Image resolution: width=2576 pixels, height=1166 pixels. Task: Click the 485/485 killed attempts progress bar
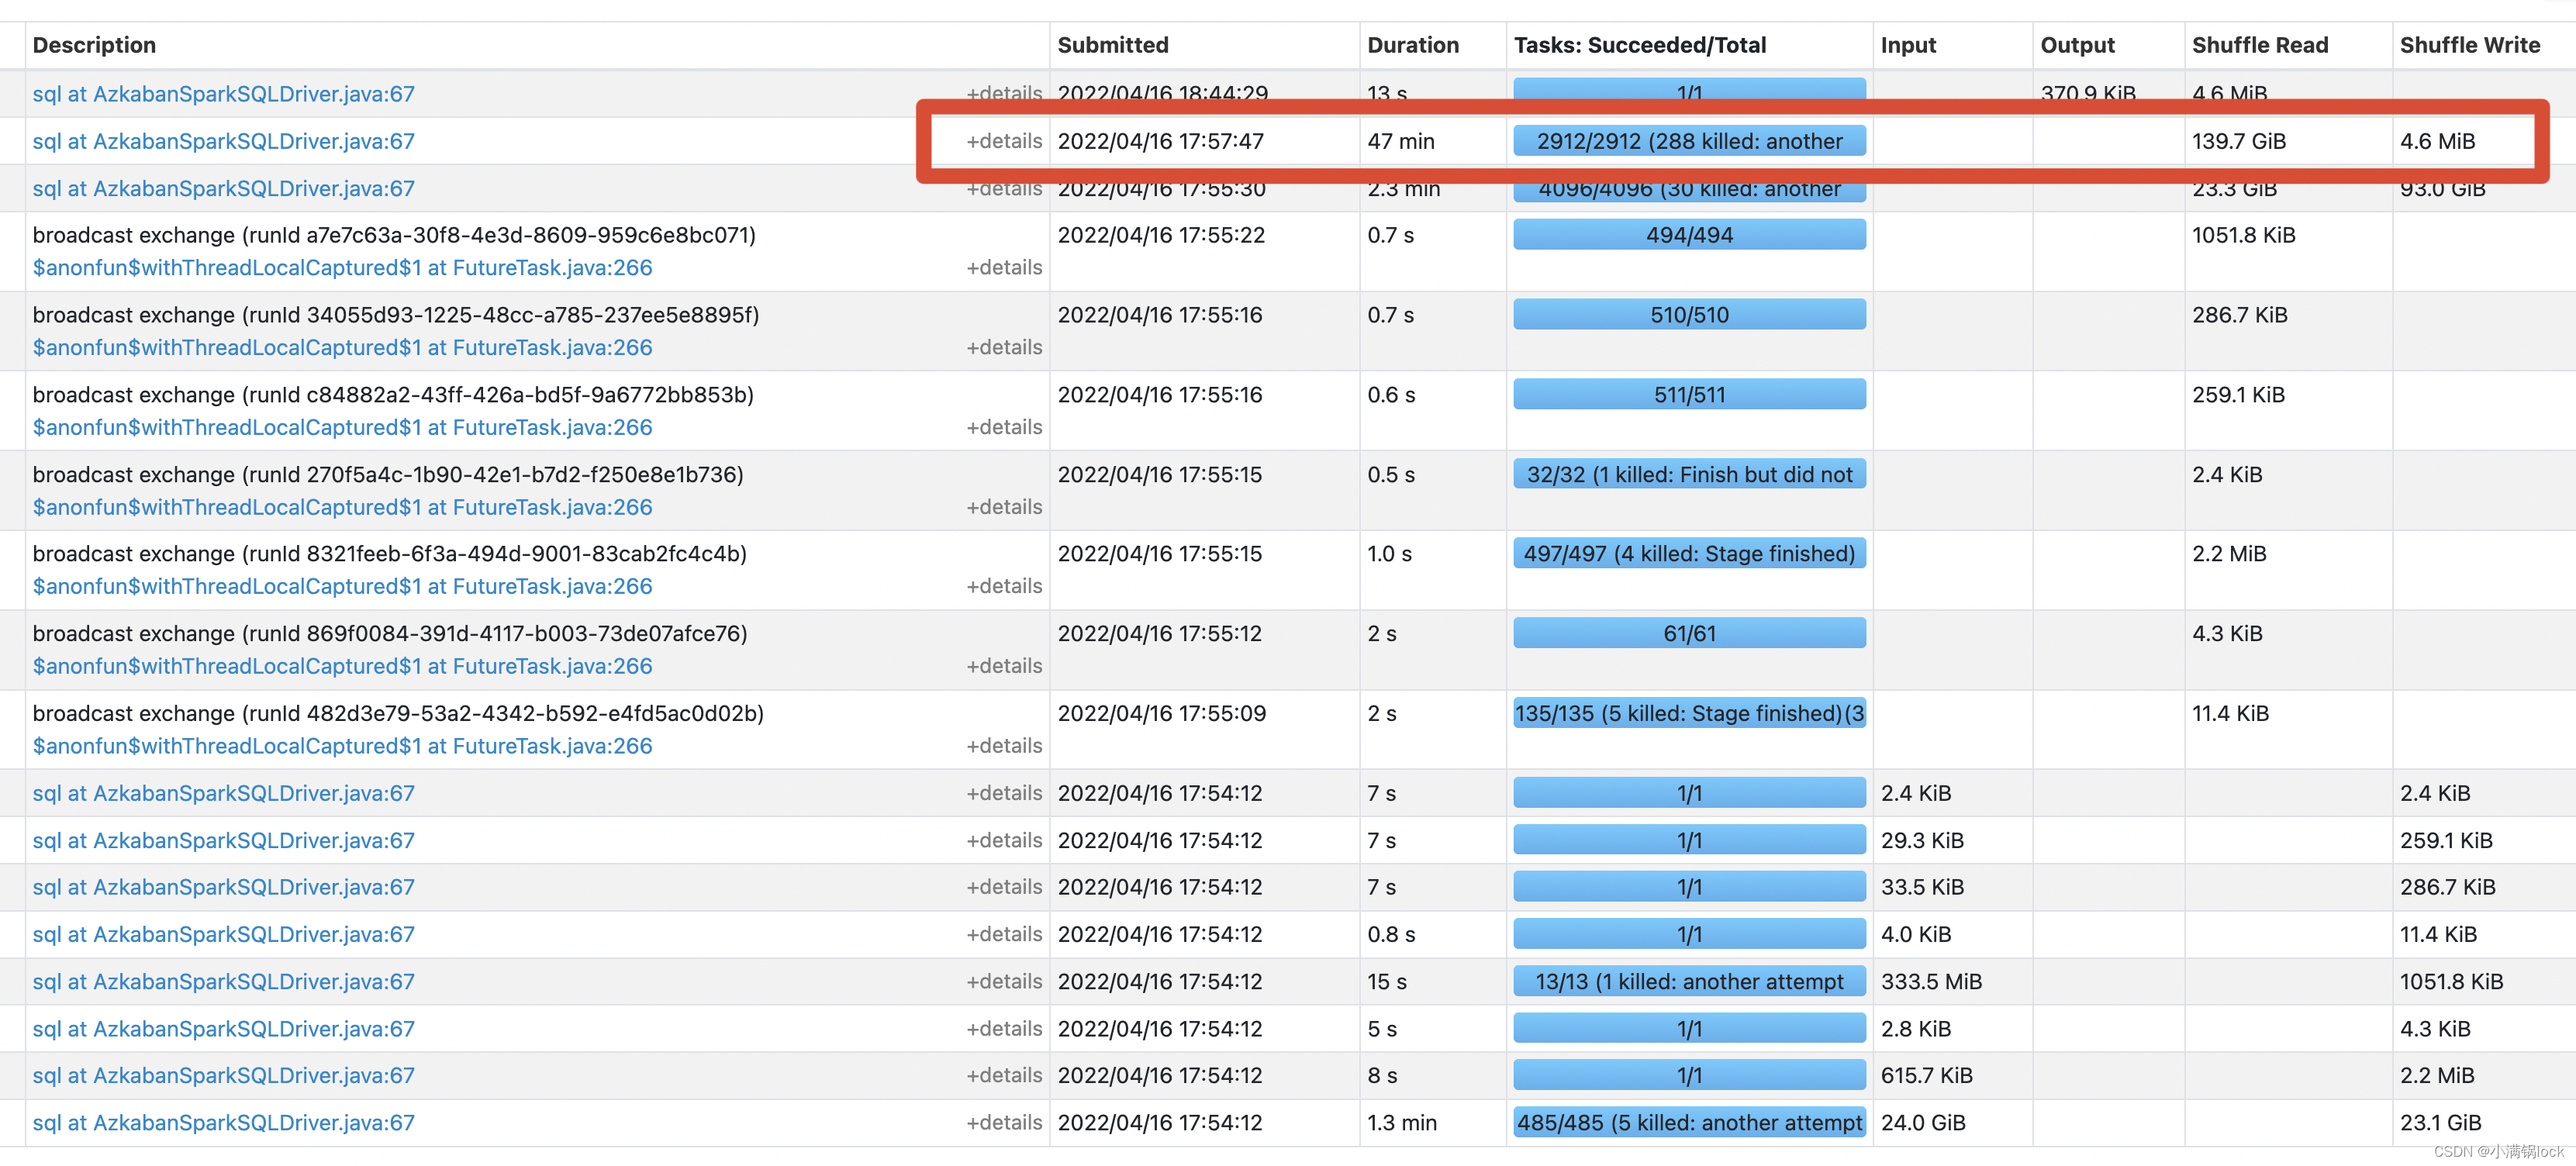(1688, 1122)
